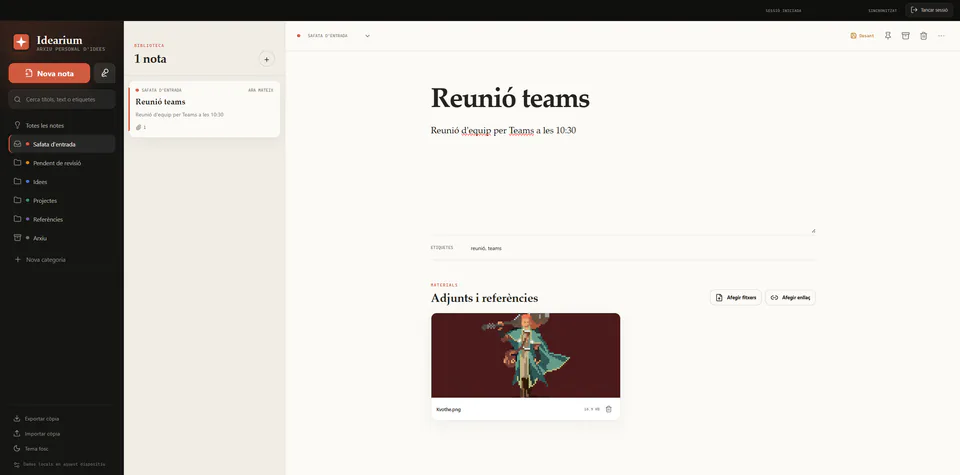960x475 pixels.
Task: Open the Kvothe.png image thumbnail
Action: coord(525,356)
